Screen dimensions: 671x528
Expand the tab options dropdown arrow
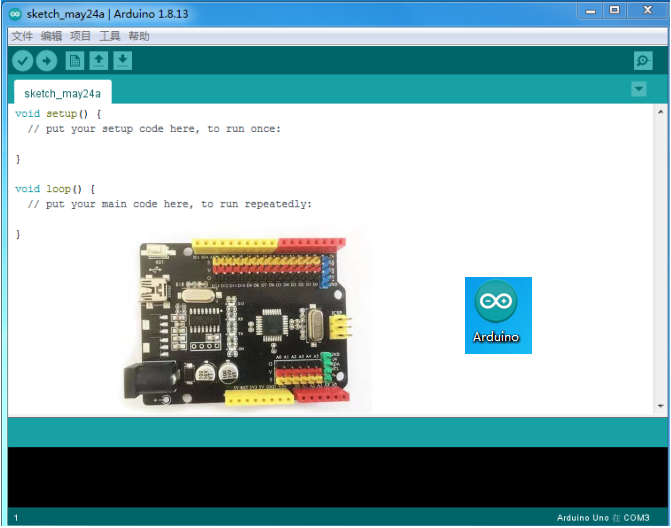coord(638,89)
